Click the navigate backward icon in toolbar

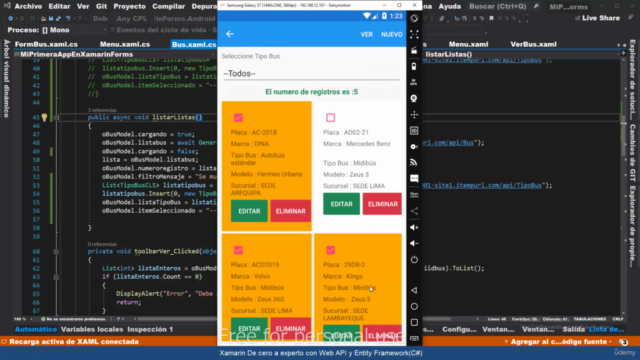click(10, 18)
